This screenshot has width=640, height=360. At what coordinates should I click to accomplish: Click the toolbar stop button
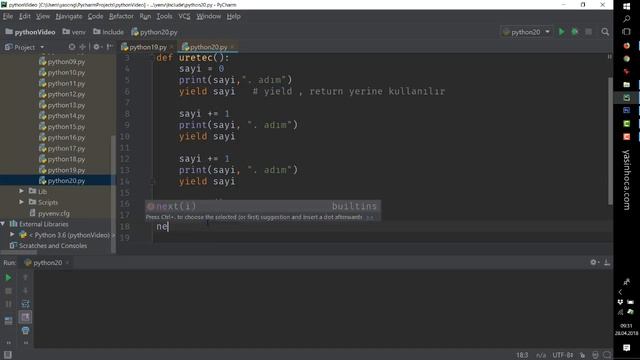(589, 32)
